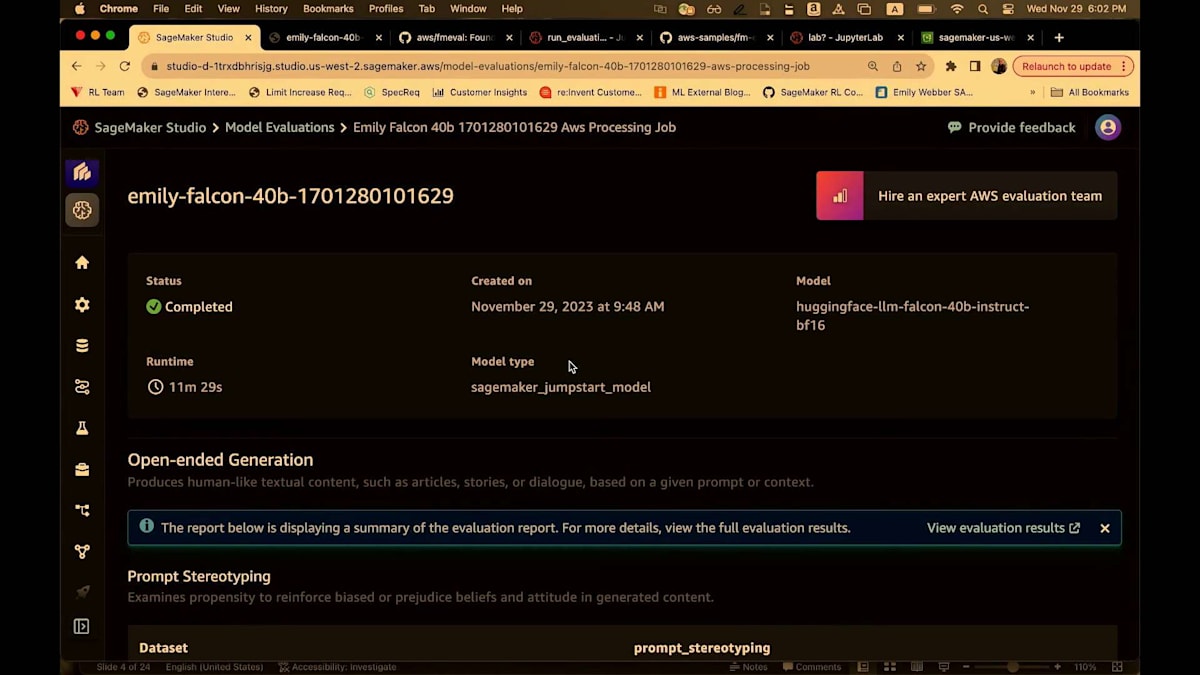Collapse the sidebar using the panel toggle icon
The width and height of the screenshot is (1200, 675).
[82, 627]
